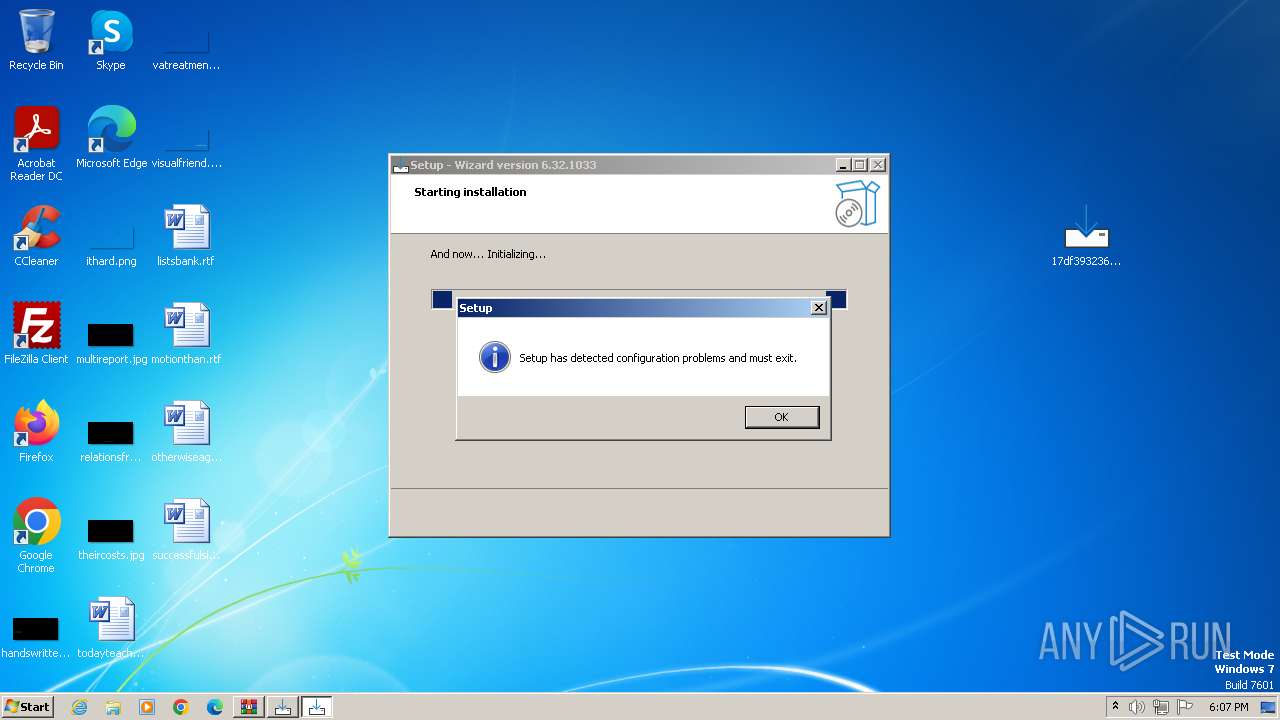
Task: Launch Chrome from taskbar
Action: 181,707
